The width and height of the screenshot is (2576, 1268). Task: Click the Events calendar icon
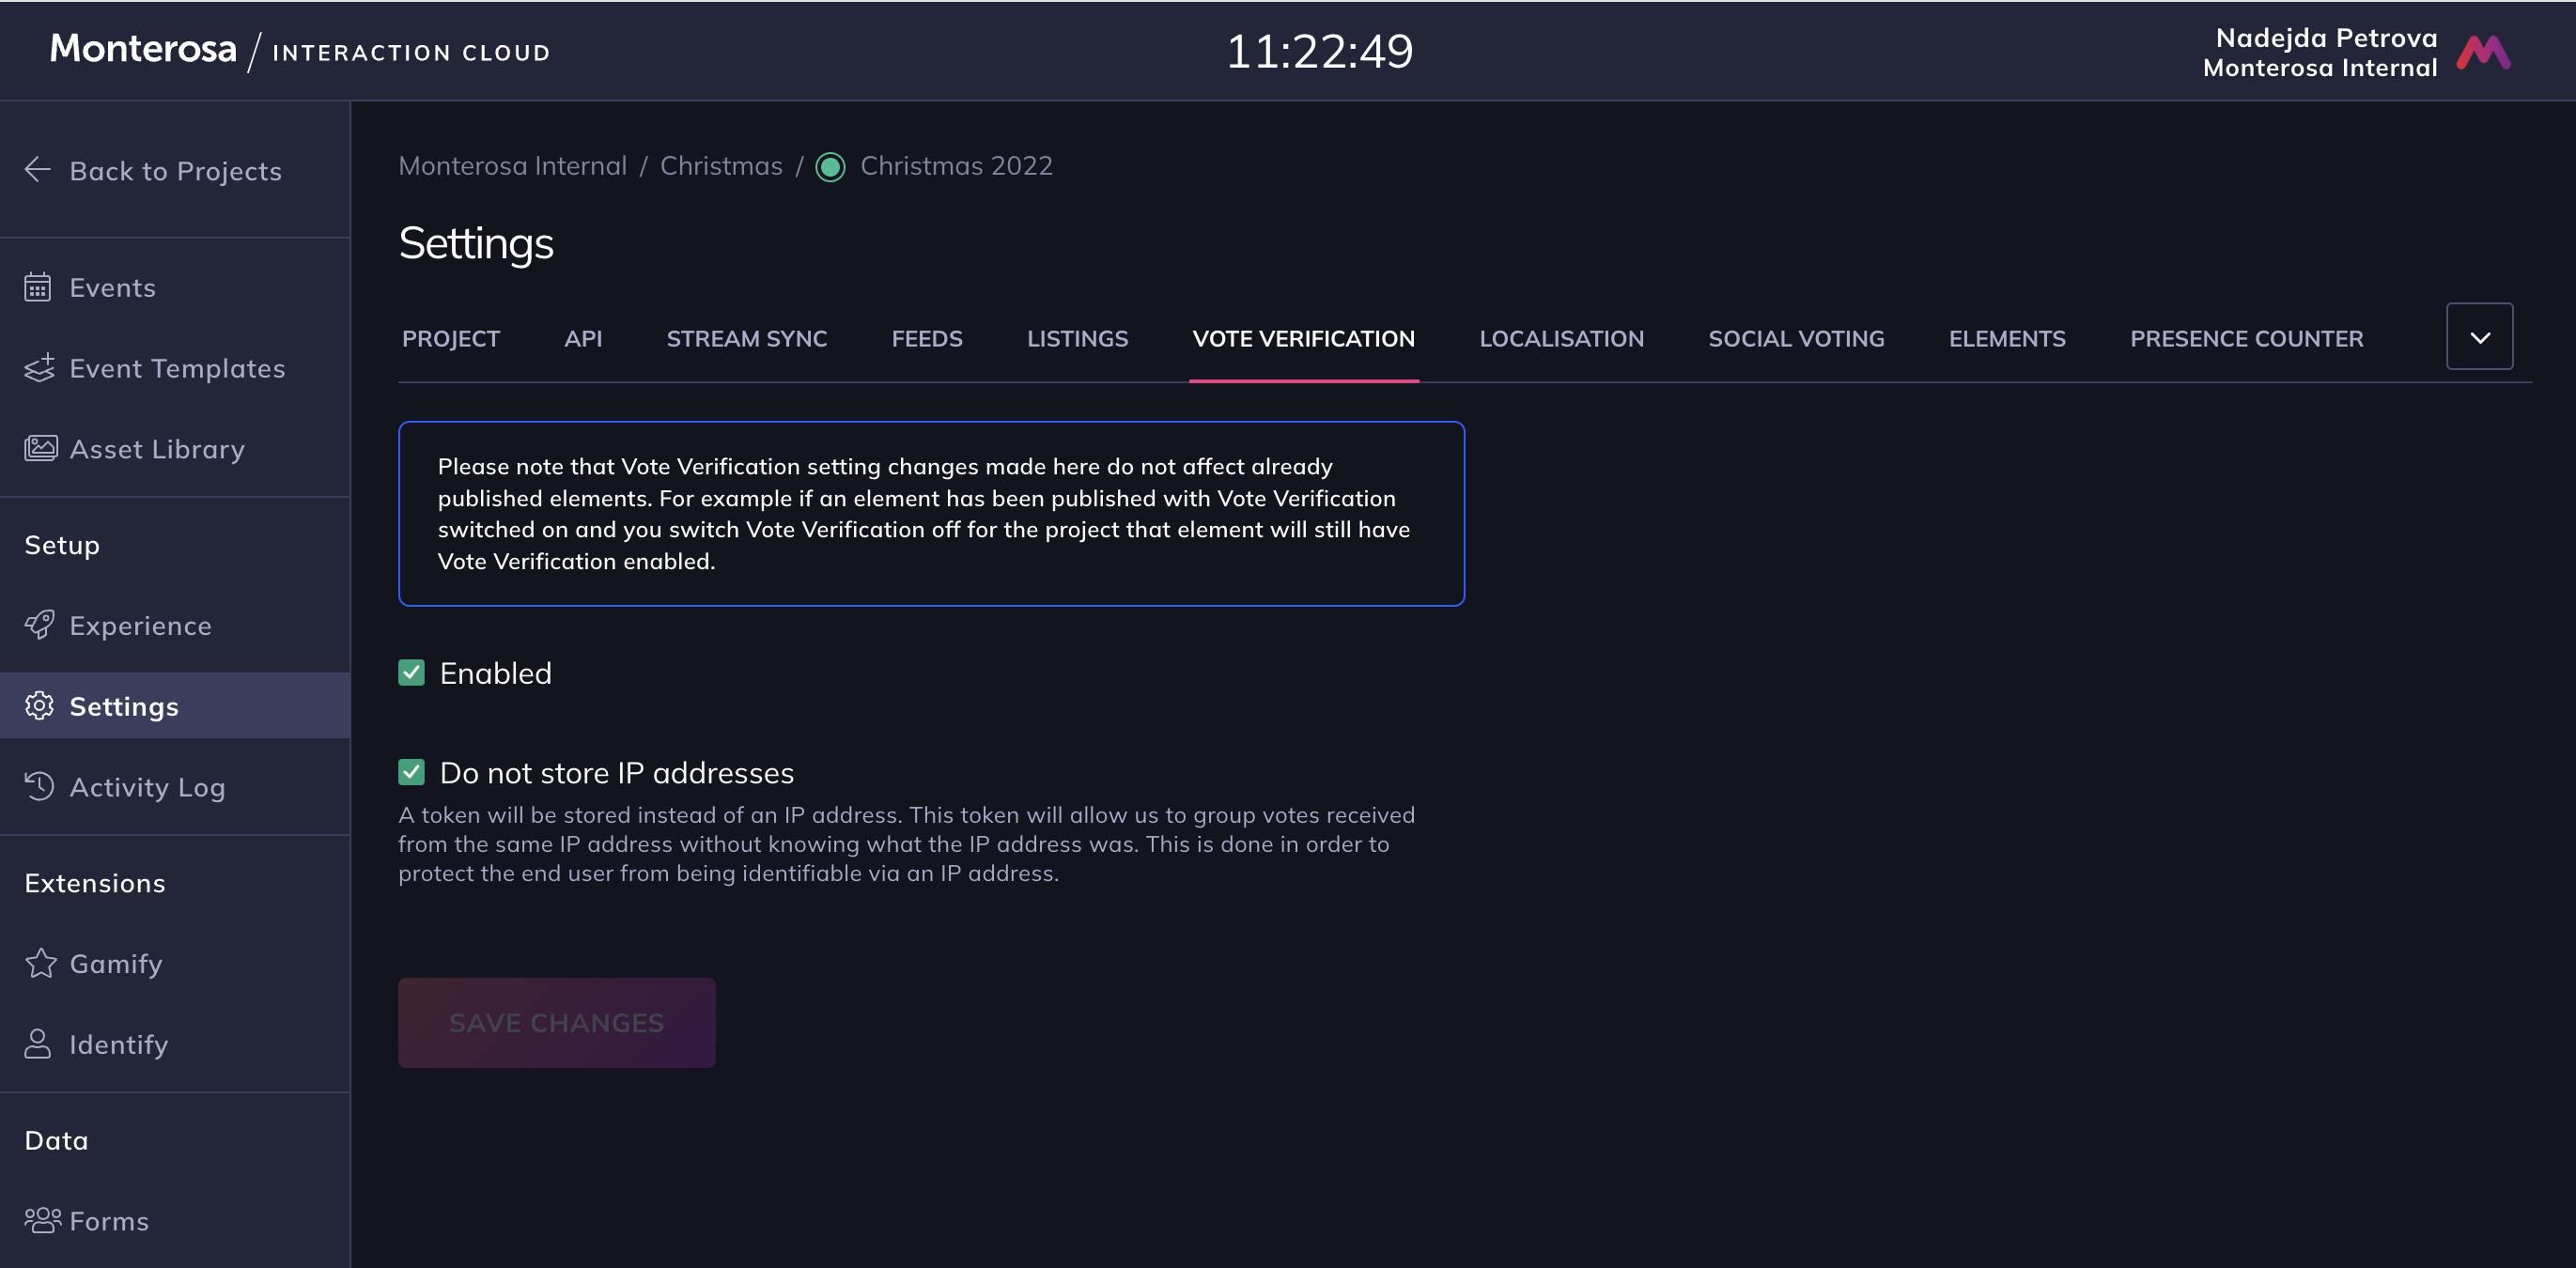coord(38,288)
